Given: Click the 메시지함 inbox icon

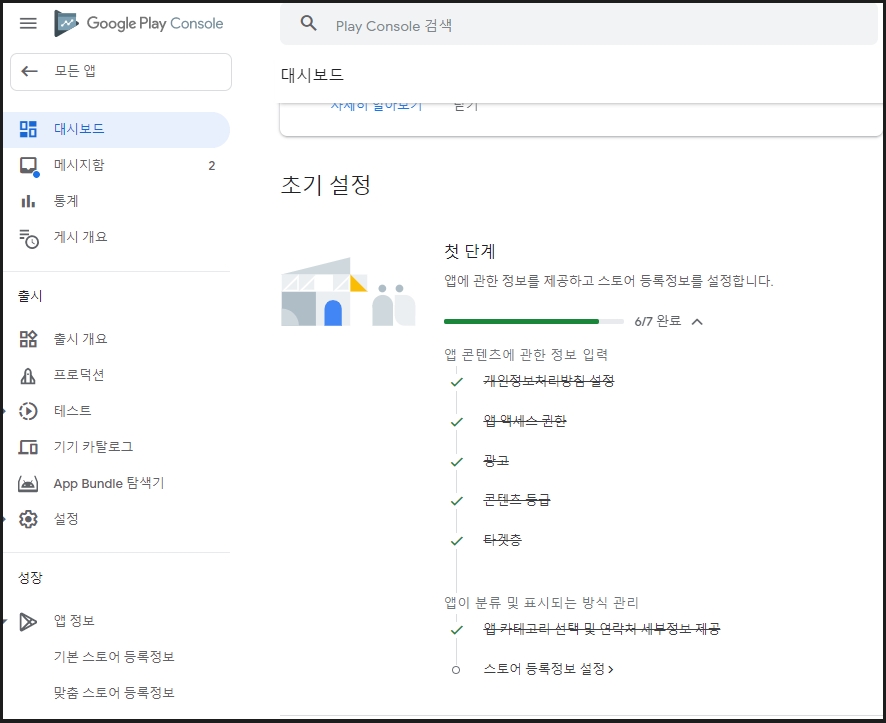Looking at the screenshot, I should (x=28, y=165).
